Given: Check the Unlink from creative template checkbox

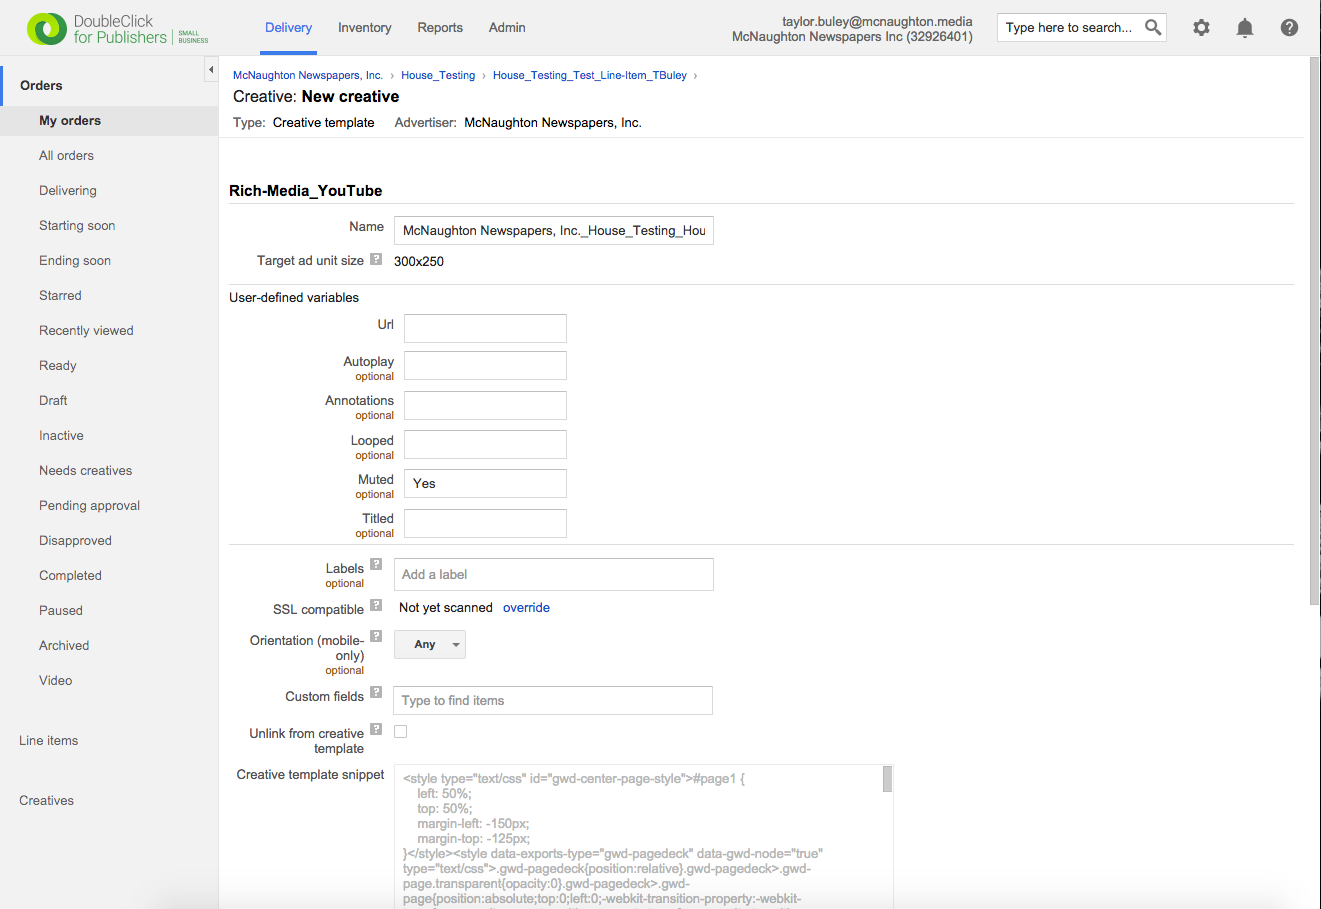Looking at the screenshot, I should click(400, 732).
